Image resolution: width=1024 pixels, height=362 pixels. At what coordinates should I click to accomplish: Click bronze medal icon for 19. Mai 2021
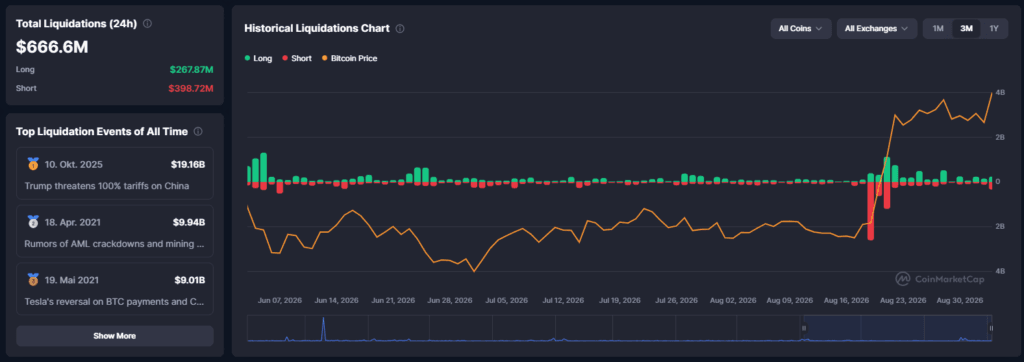33,280
